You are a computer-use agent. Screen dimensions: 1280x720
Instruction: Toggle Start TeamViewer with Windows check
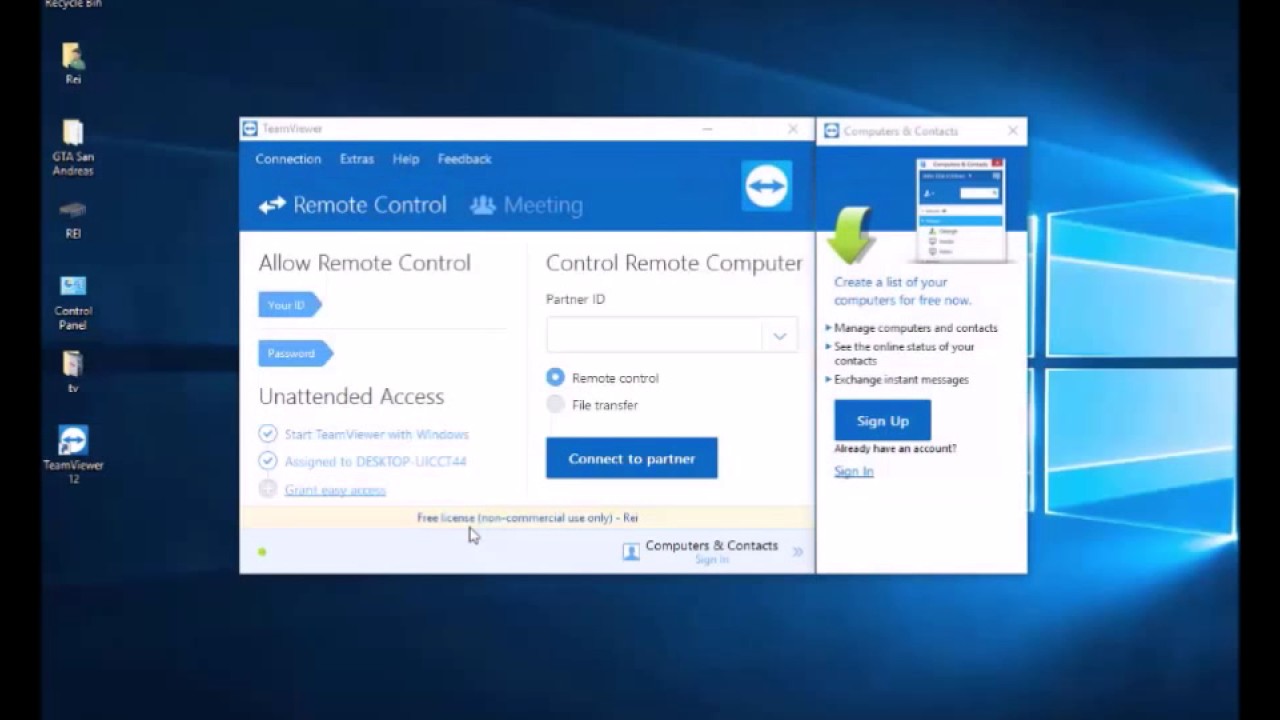267,434
